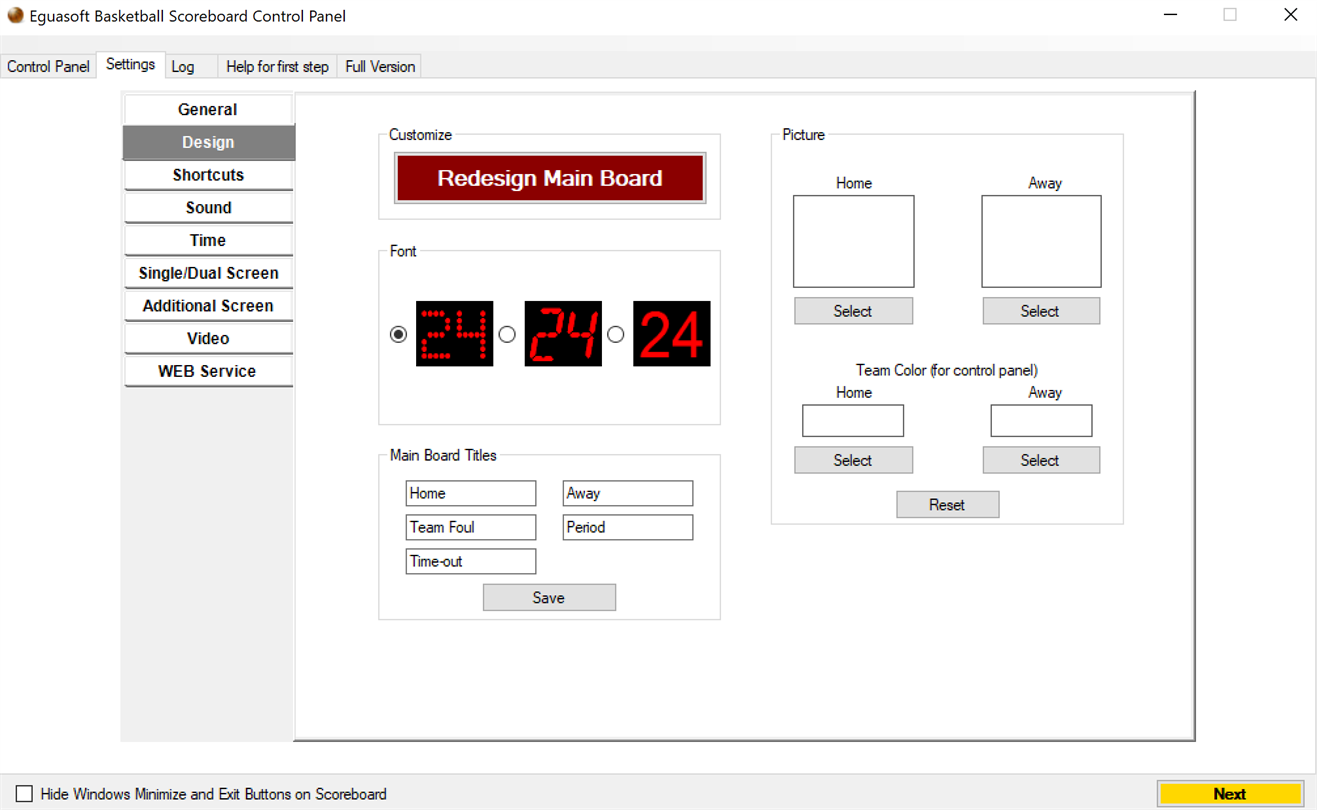Select an Away team picture
Screen dimensions: 1317x810
(x=1040, y=311)
